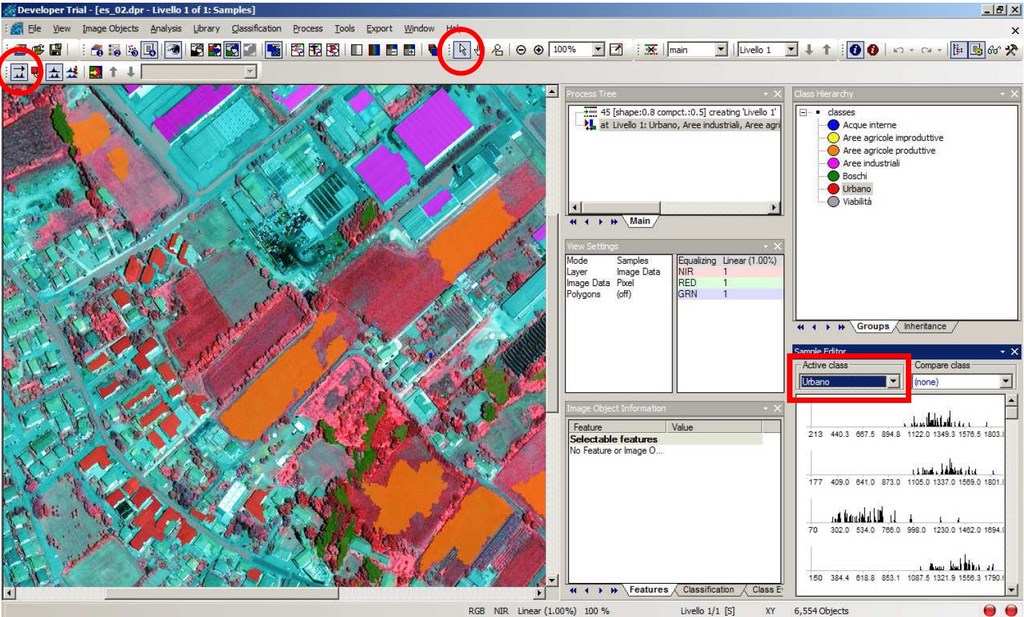Toggle the Sample Editor window button
This screenshot has height=617, width=1024.
click(54, 71)
